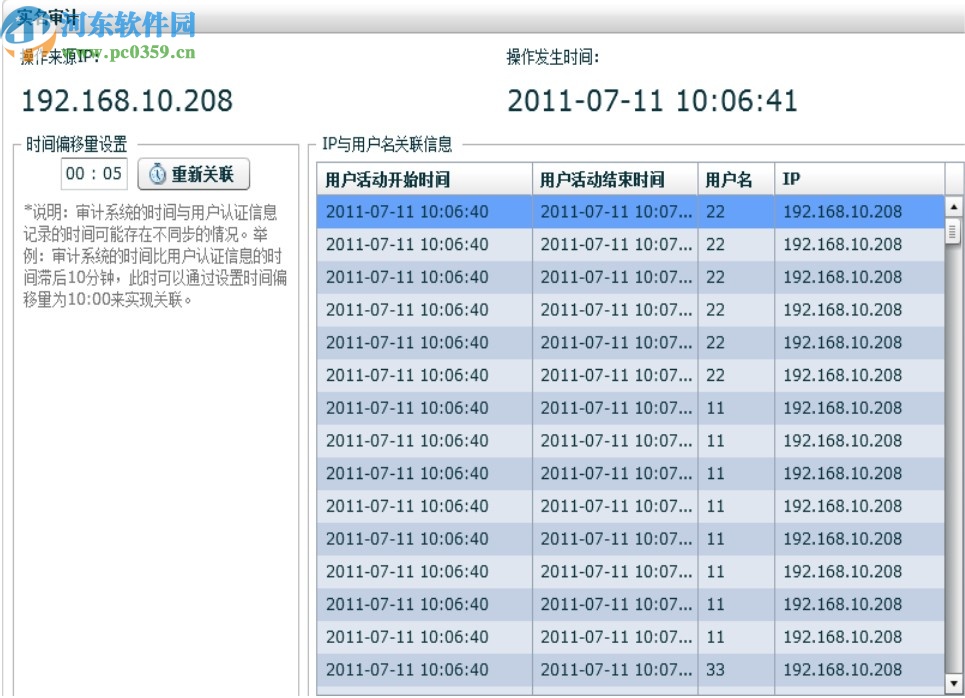Click inside the 00:05 time offset field
This screenshot has height=698, width=965.
click(x=95, y=173)
